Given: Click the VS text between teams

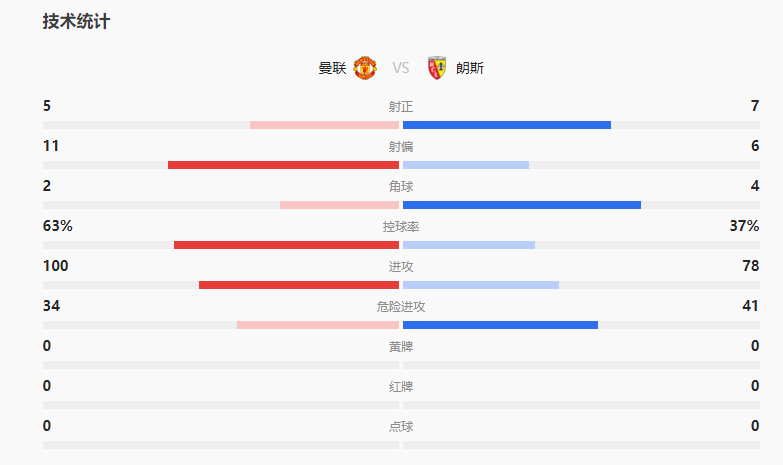Looking at the screenshot, I should 401,68.
